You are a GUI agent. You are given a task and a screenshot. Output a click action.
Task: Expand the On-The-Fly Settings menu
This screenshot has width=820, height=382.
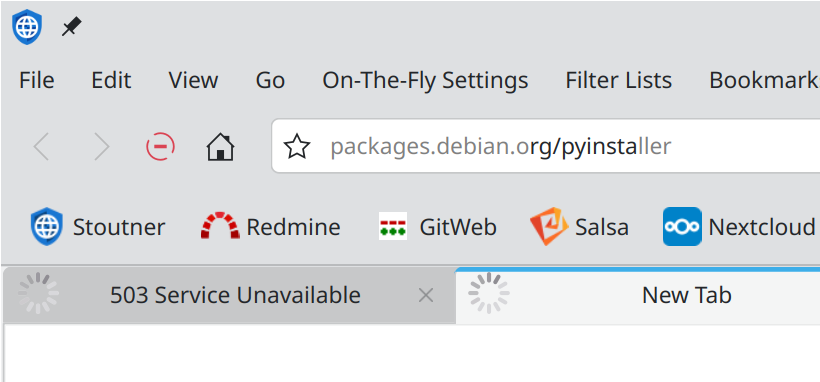[x=425, y=81]
